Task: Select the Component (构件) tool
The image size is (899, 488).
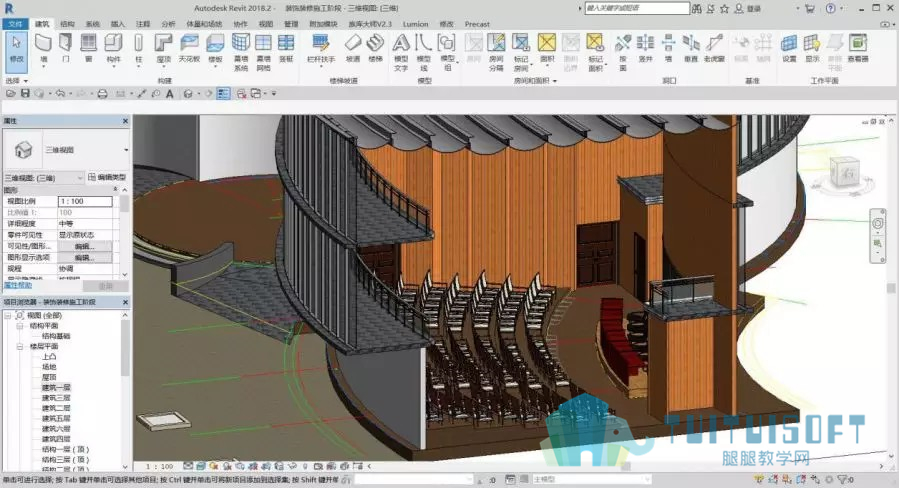Action: point(114,48)
